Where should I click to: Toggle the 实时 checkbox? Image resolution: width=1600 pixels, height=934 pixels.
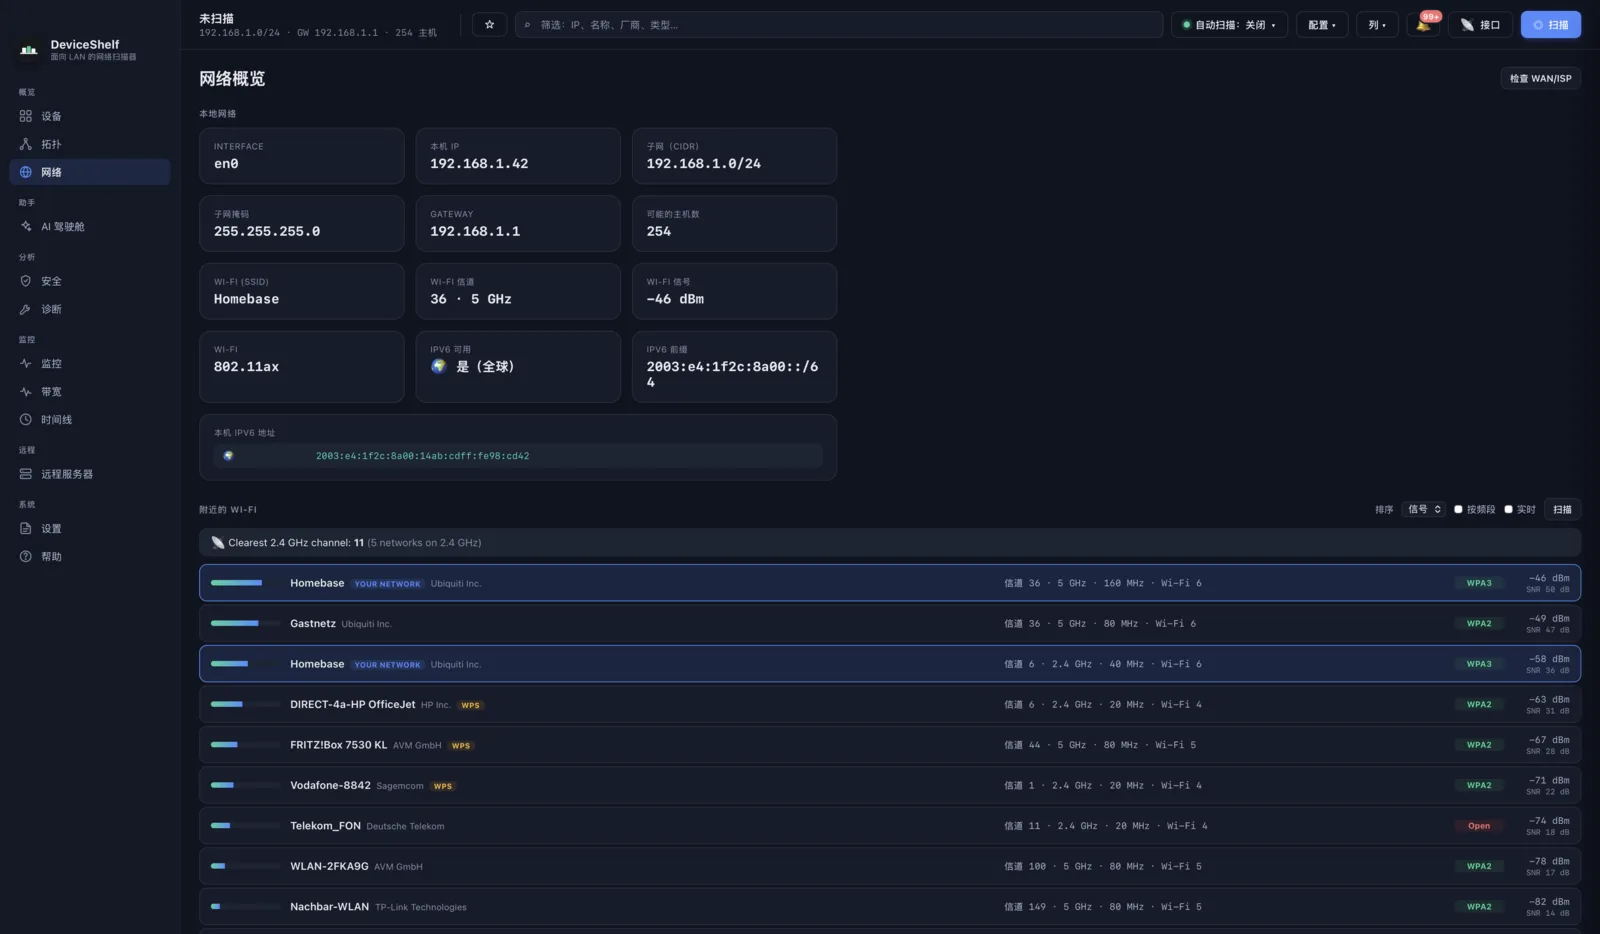tap(1508, 510)
